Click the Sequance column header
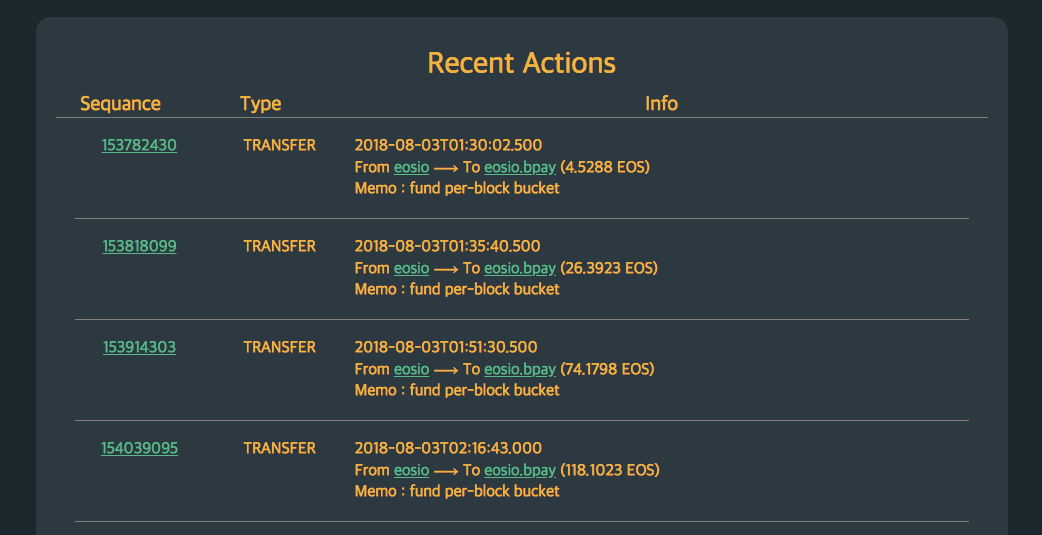 pos(120,103)
